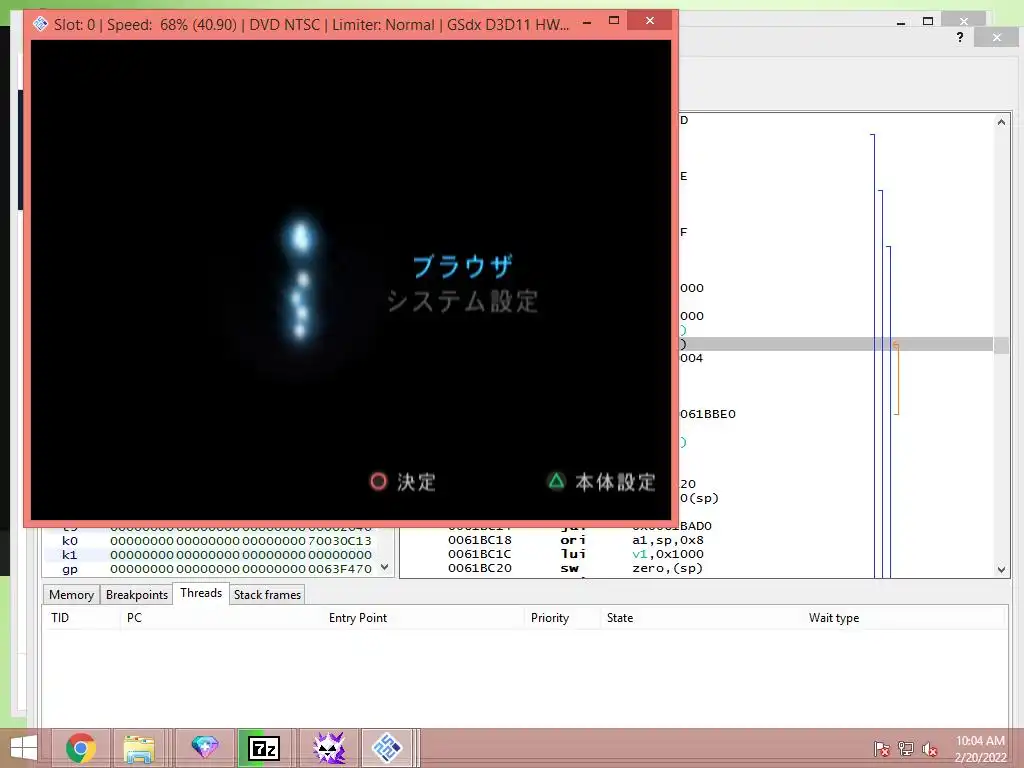1024x768 pixels.
Task: Select ブラウザ in the PS2 menu
Action: 462,266
